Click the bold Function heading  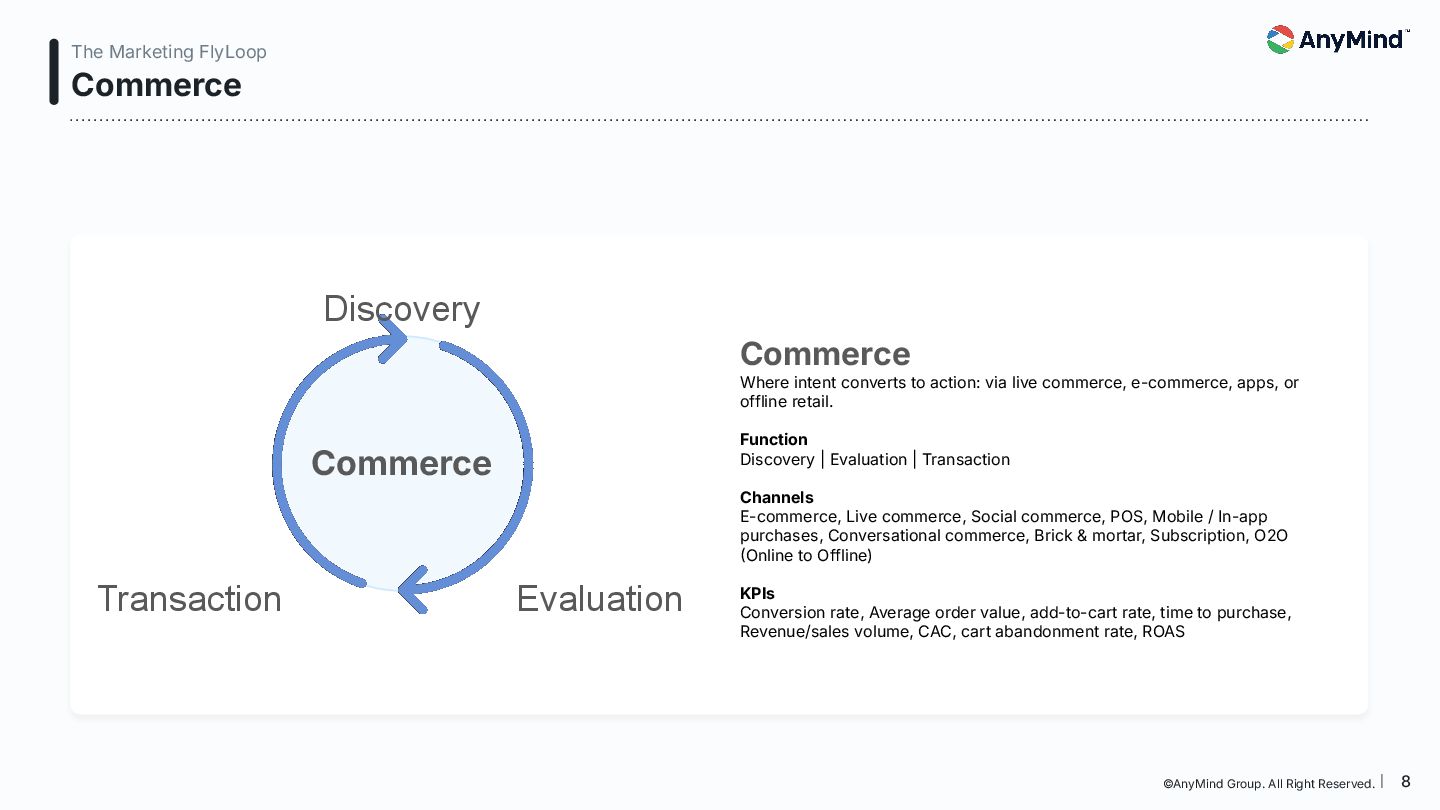coord(773,439)
